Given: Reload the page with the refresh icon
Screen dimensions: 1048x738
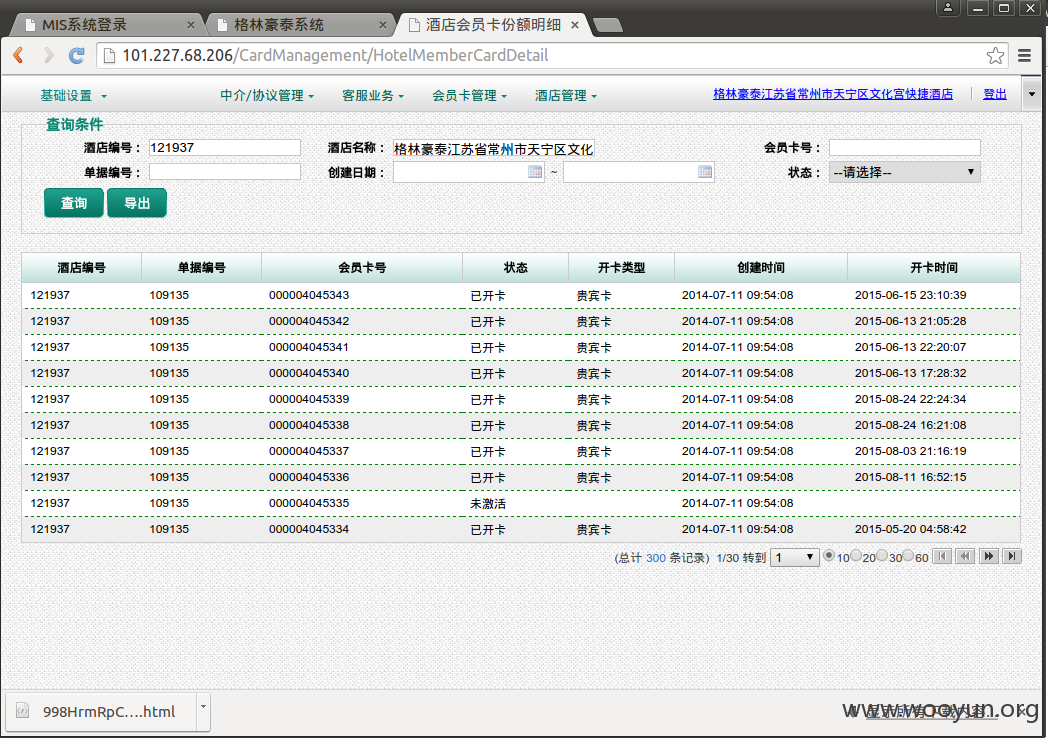Looking at the screenshot, I should tap(77, 55).
